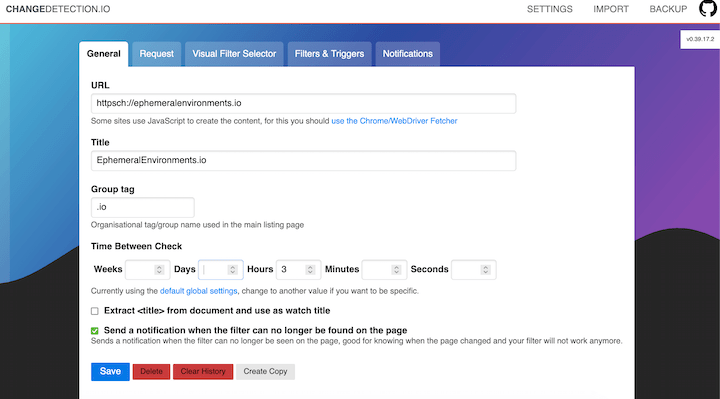Click the Seconds number field
The image size is (720, 399).
click(x=473, y=270)
